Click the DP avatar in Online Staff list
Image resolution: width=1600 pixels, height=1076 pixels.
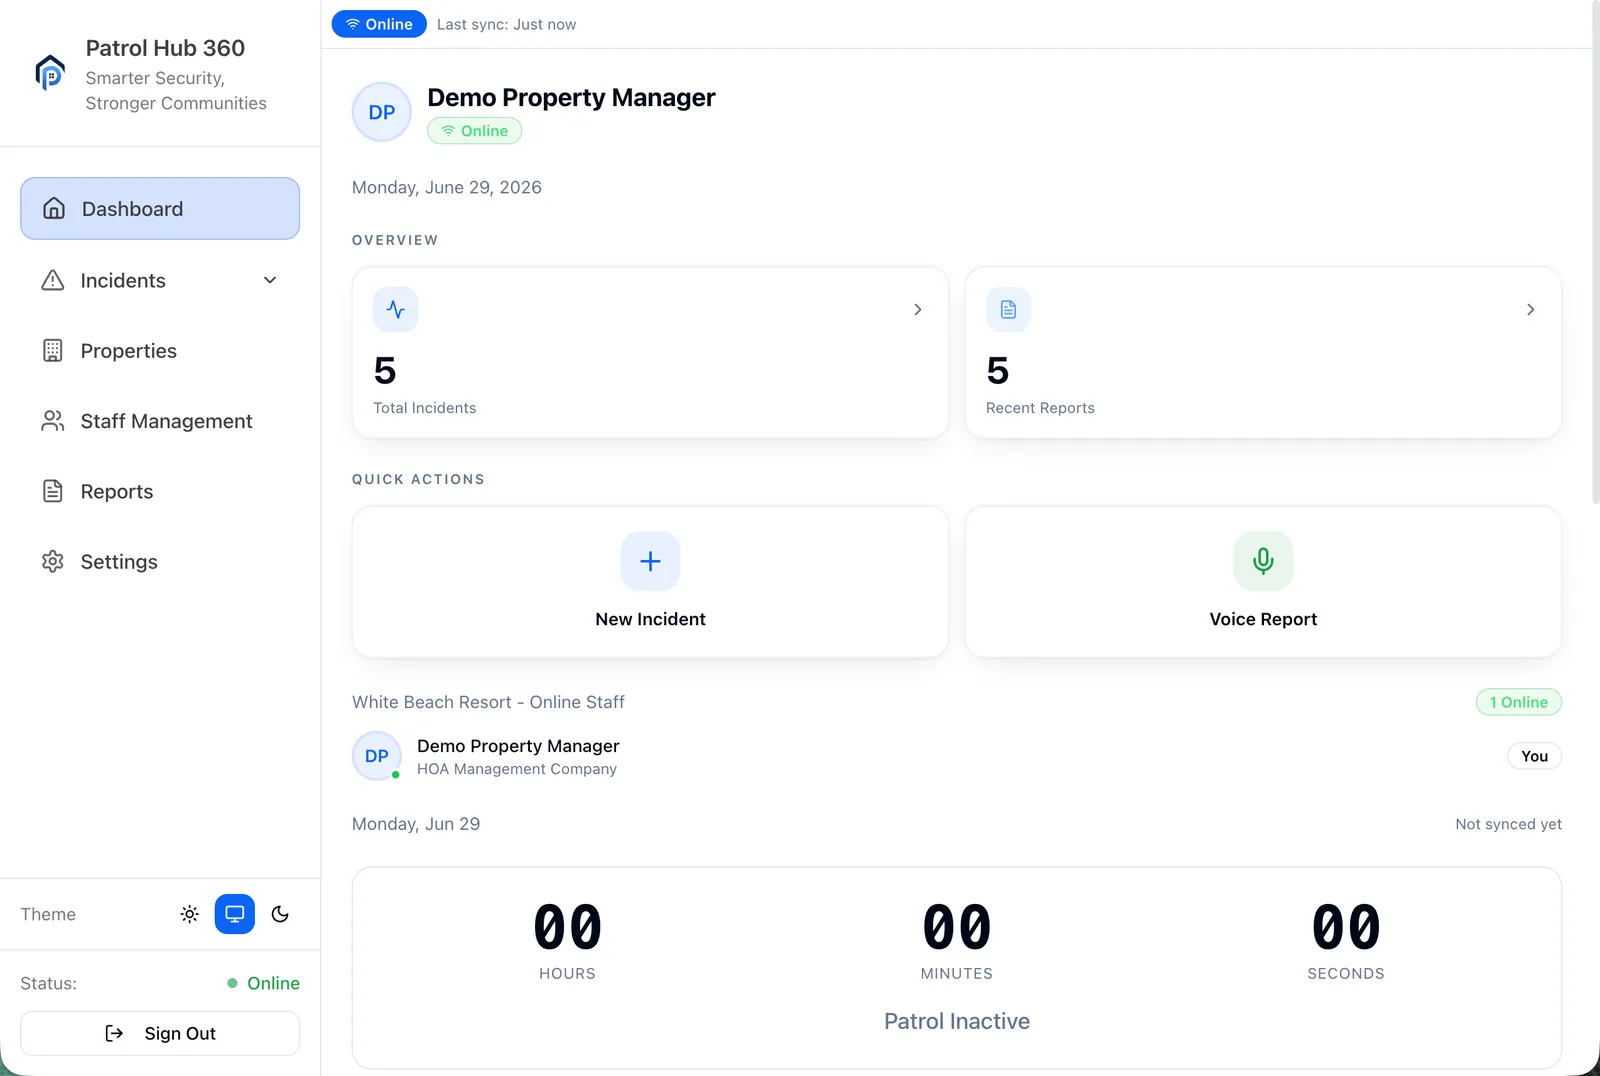pyautogui.click(x=377, y=756)
